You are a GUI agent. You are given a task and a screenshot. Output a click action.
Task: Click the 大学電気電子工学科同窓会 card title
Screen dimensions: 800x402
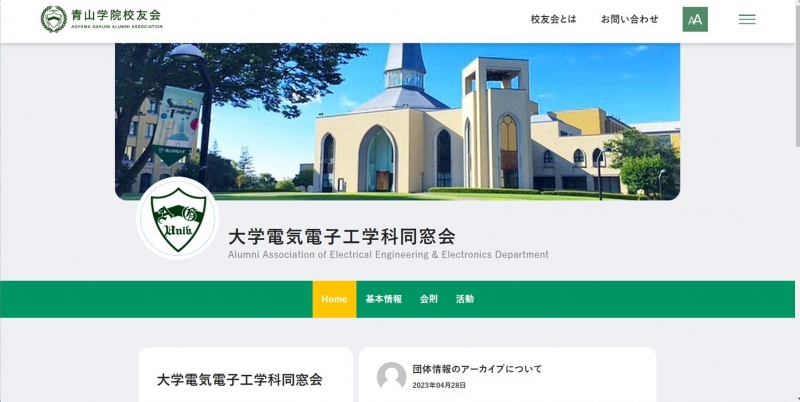[239, 380]
